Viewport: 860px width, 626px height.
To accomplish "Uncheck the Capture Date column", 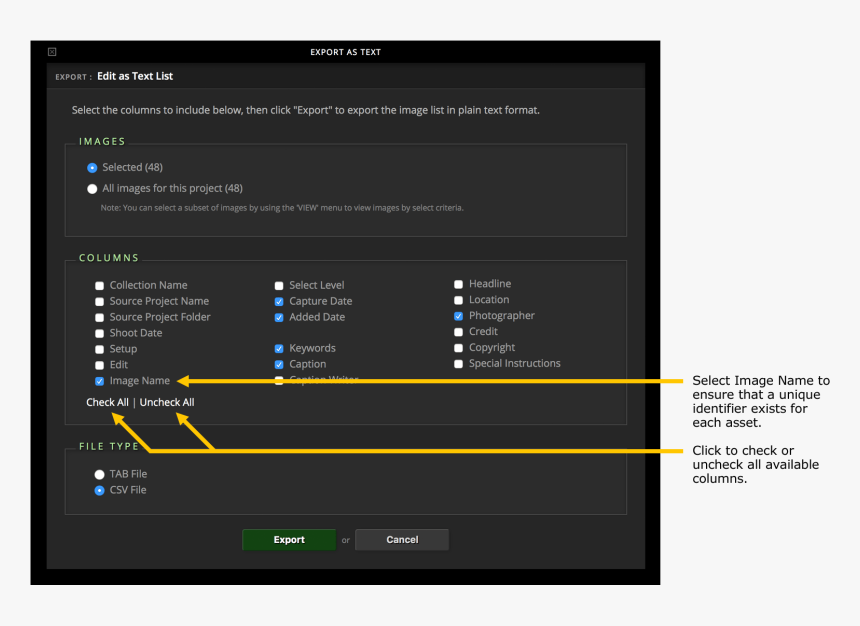I will click(x=279, y=302).
